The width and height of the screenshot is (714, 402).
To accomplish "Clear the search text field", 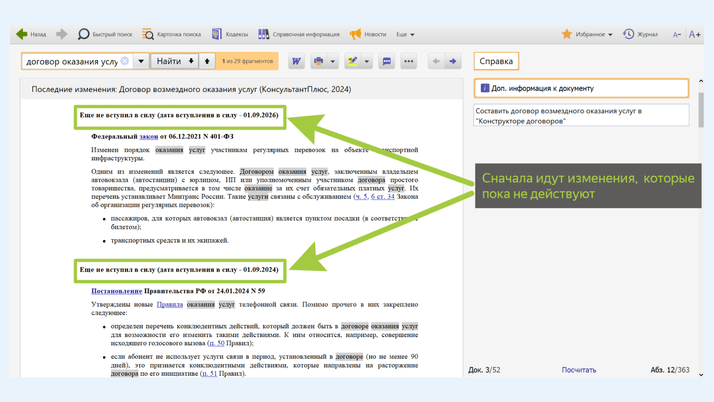I will [x=125, y=62].
